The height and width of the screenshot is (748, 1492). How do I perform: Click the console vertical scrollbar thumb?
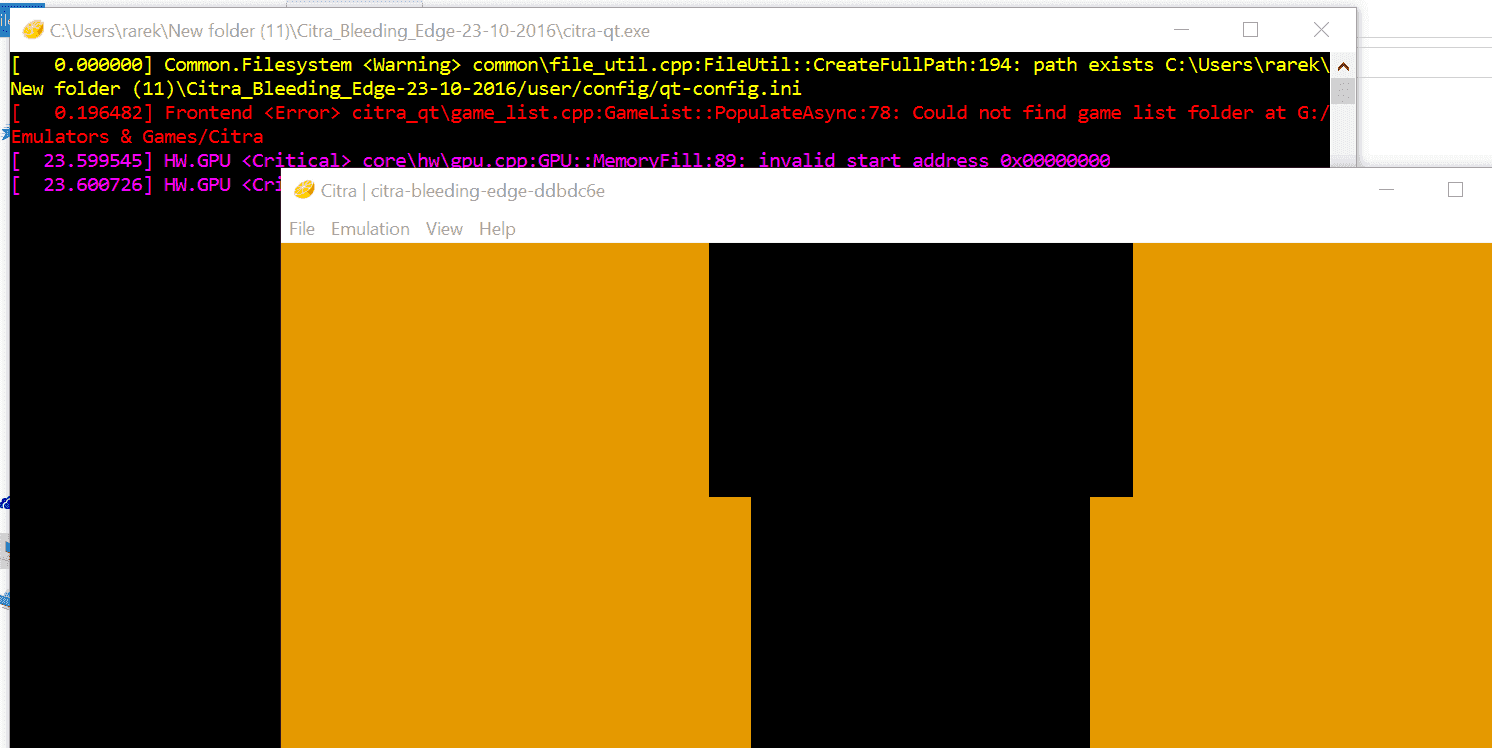click(1343, 91)
